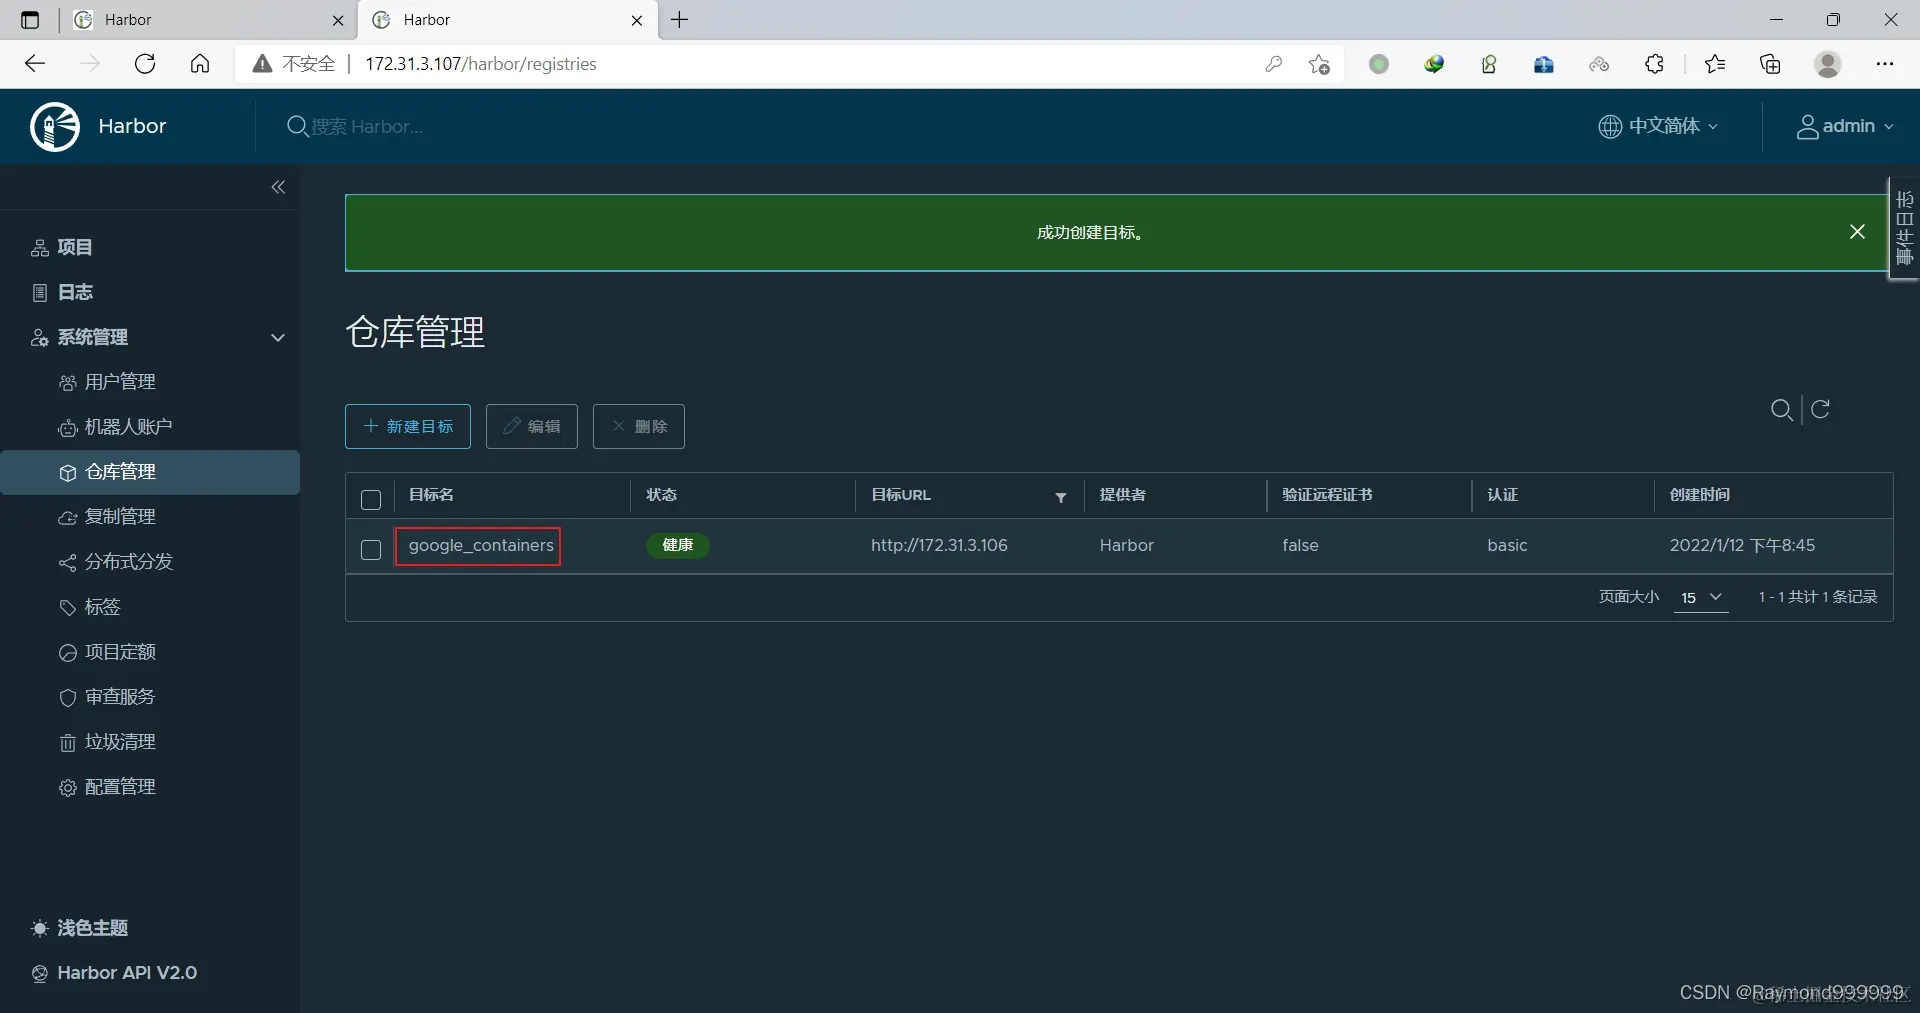Open Harbor API V2.0 link

[114, 973]
